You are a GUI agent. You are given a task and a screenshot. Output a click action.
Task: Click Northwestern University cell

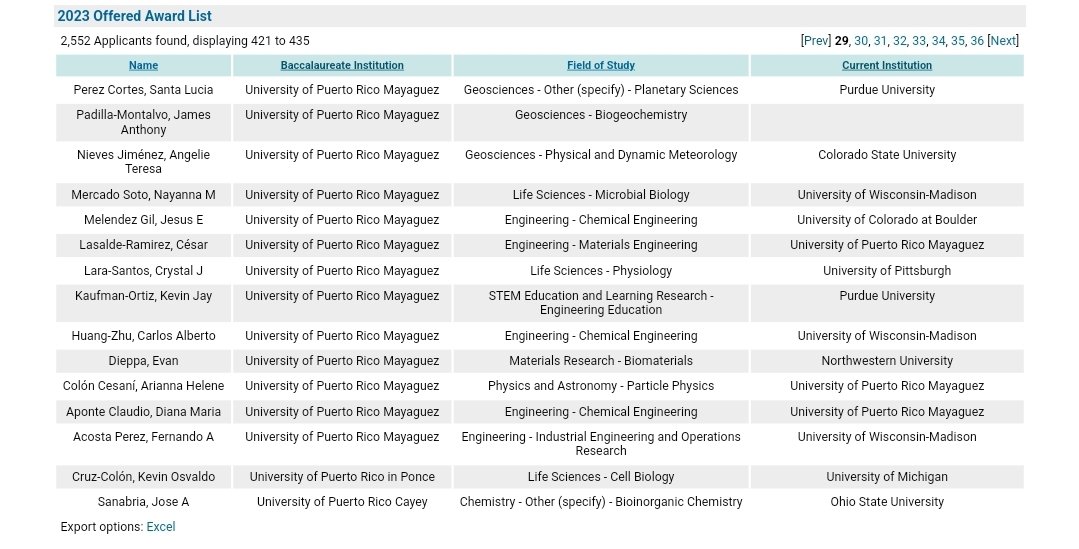click(x=887, y=361)
